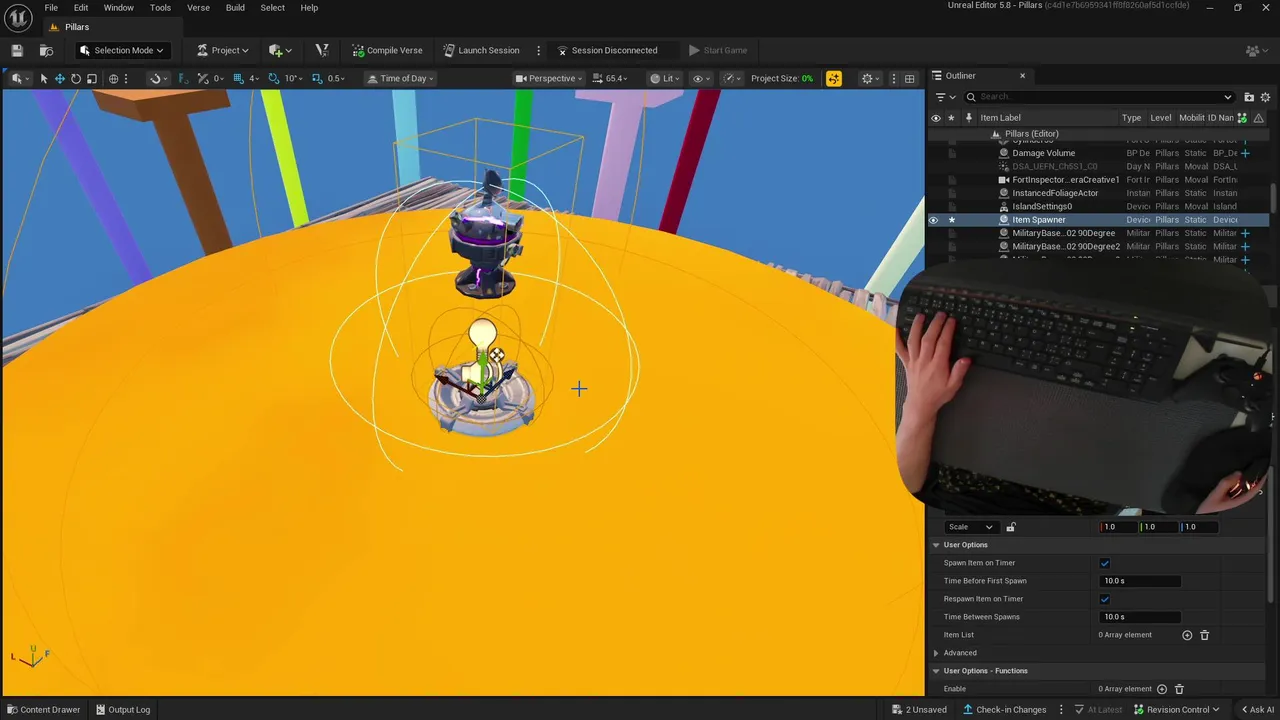Open the session options three-dot menu
Viewport: 1280px width, 720px height.
[x=539, y=50]
